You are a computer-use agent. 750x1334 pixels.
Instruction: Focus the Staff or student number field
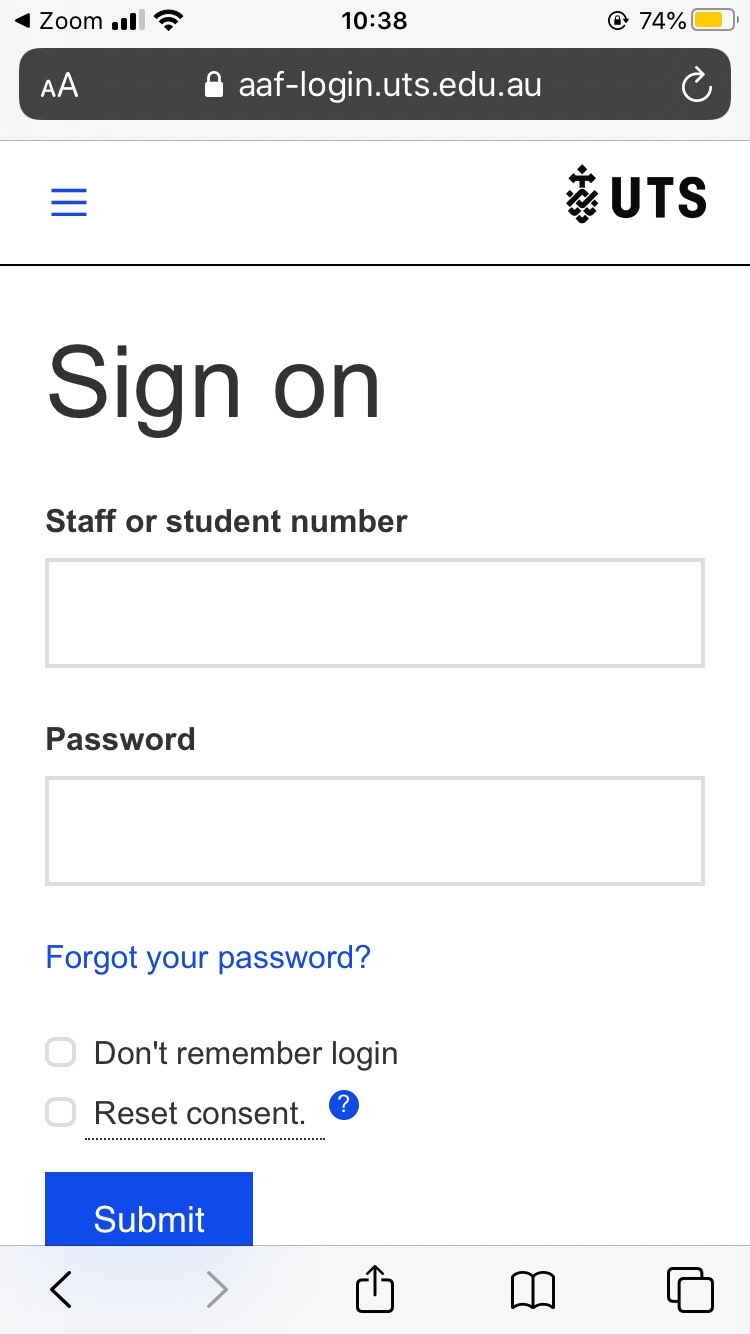click(x=375, y=613)
